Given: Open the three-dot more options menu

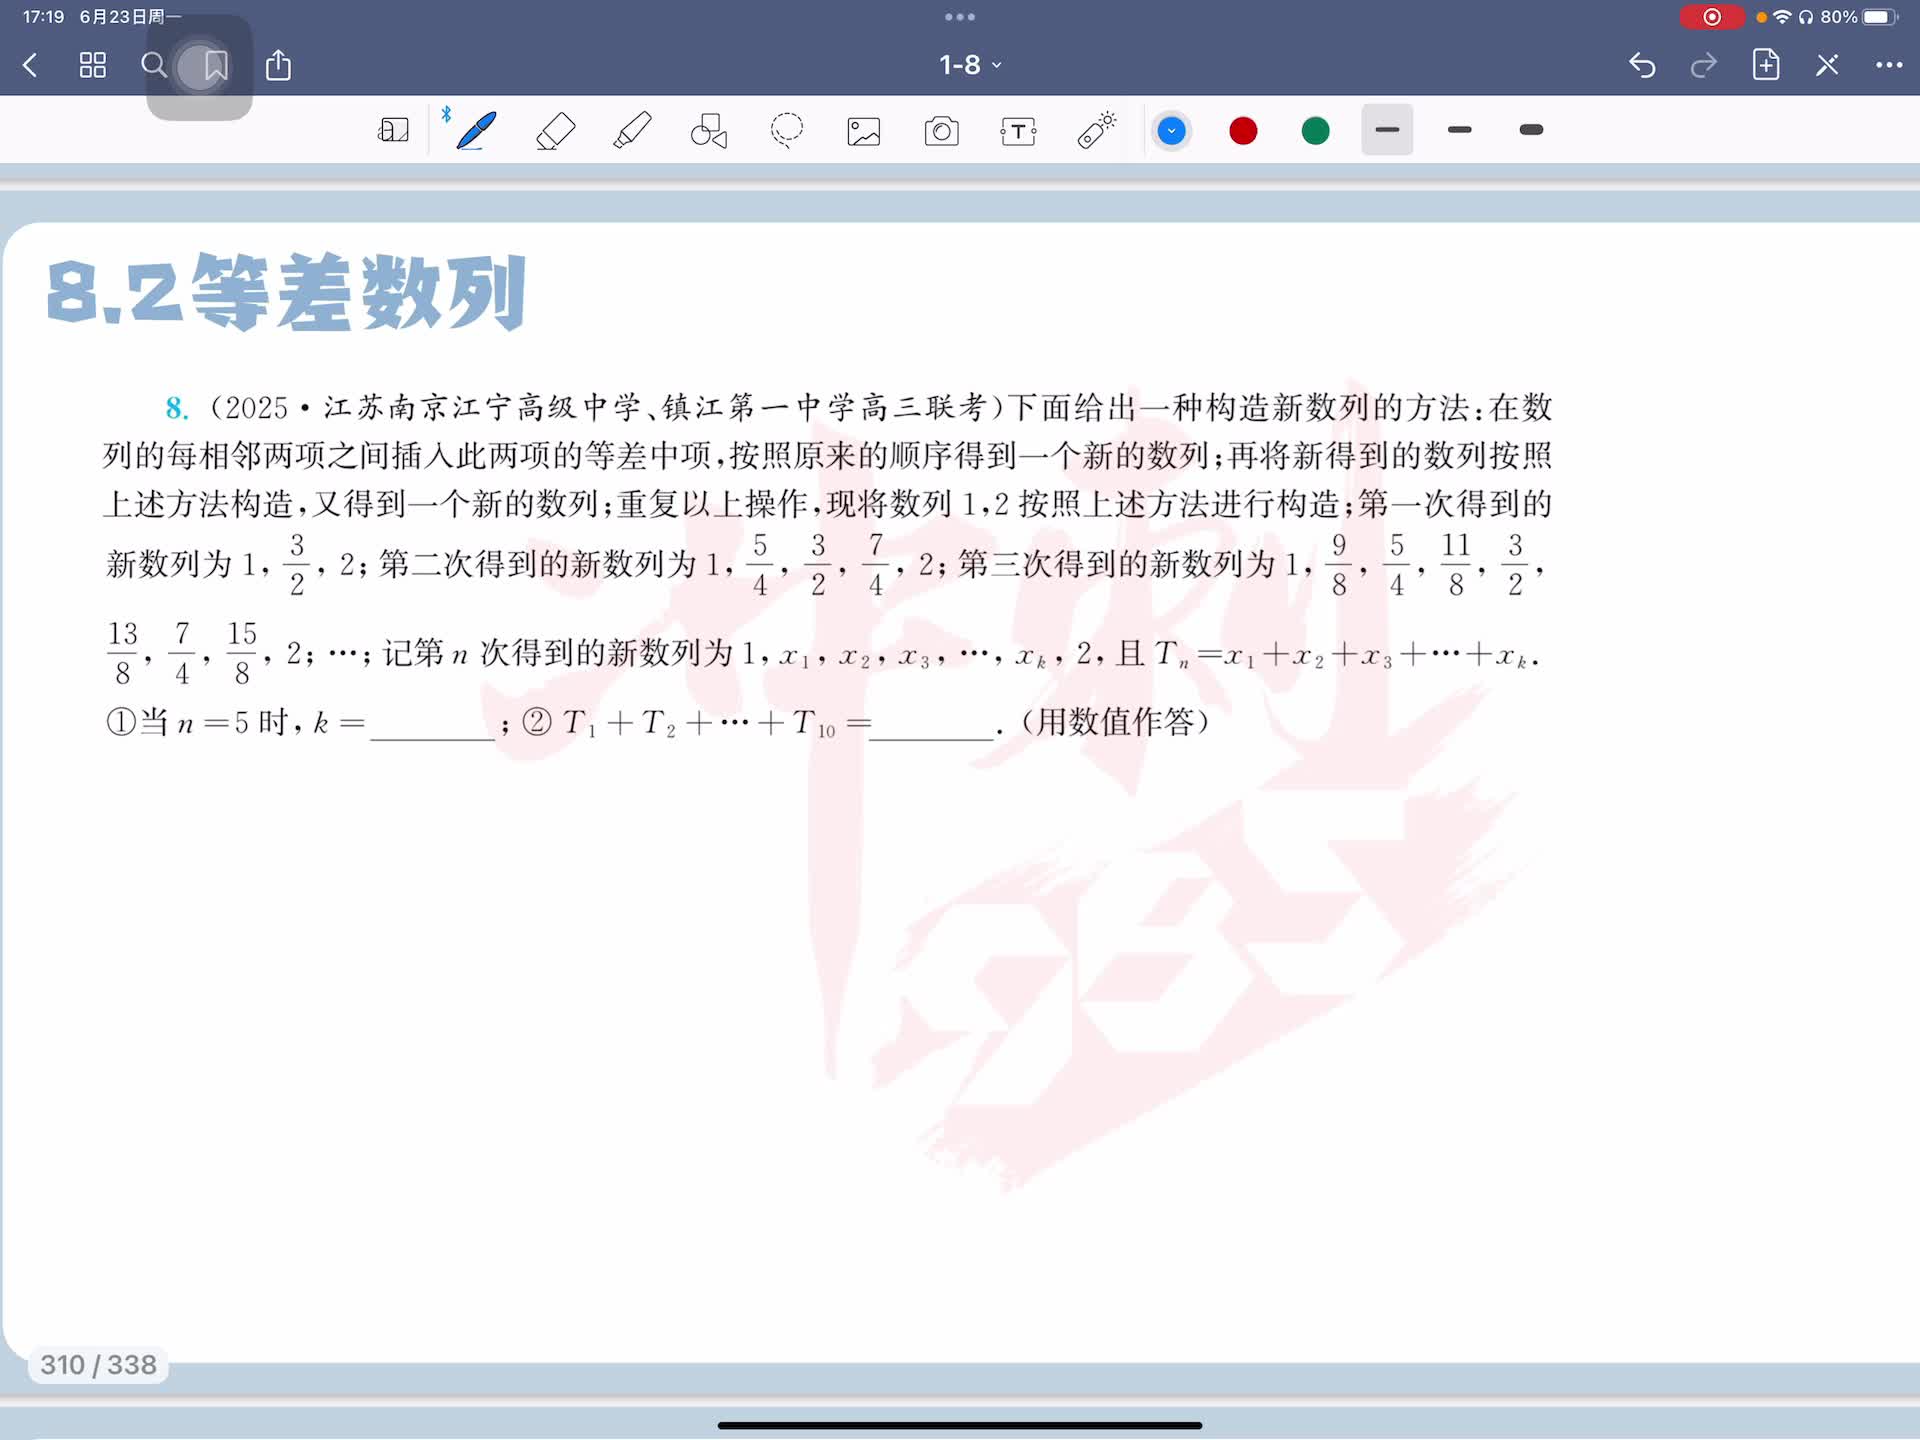Looking at the screenshot, I should pos(1889,65).
